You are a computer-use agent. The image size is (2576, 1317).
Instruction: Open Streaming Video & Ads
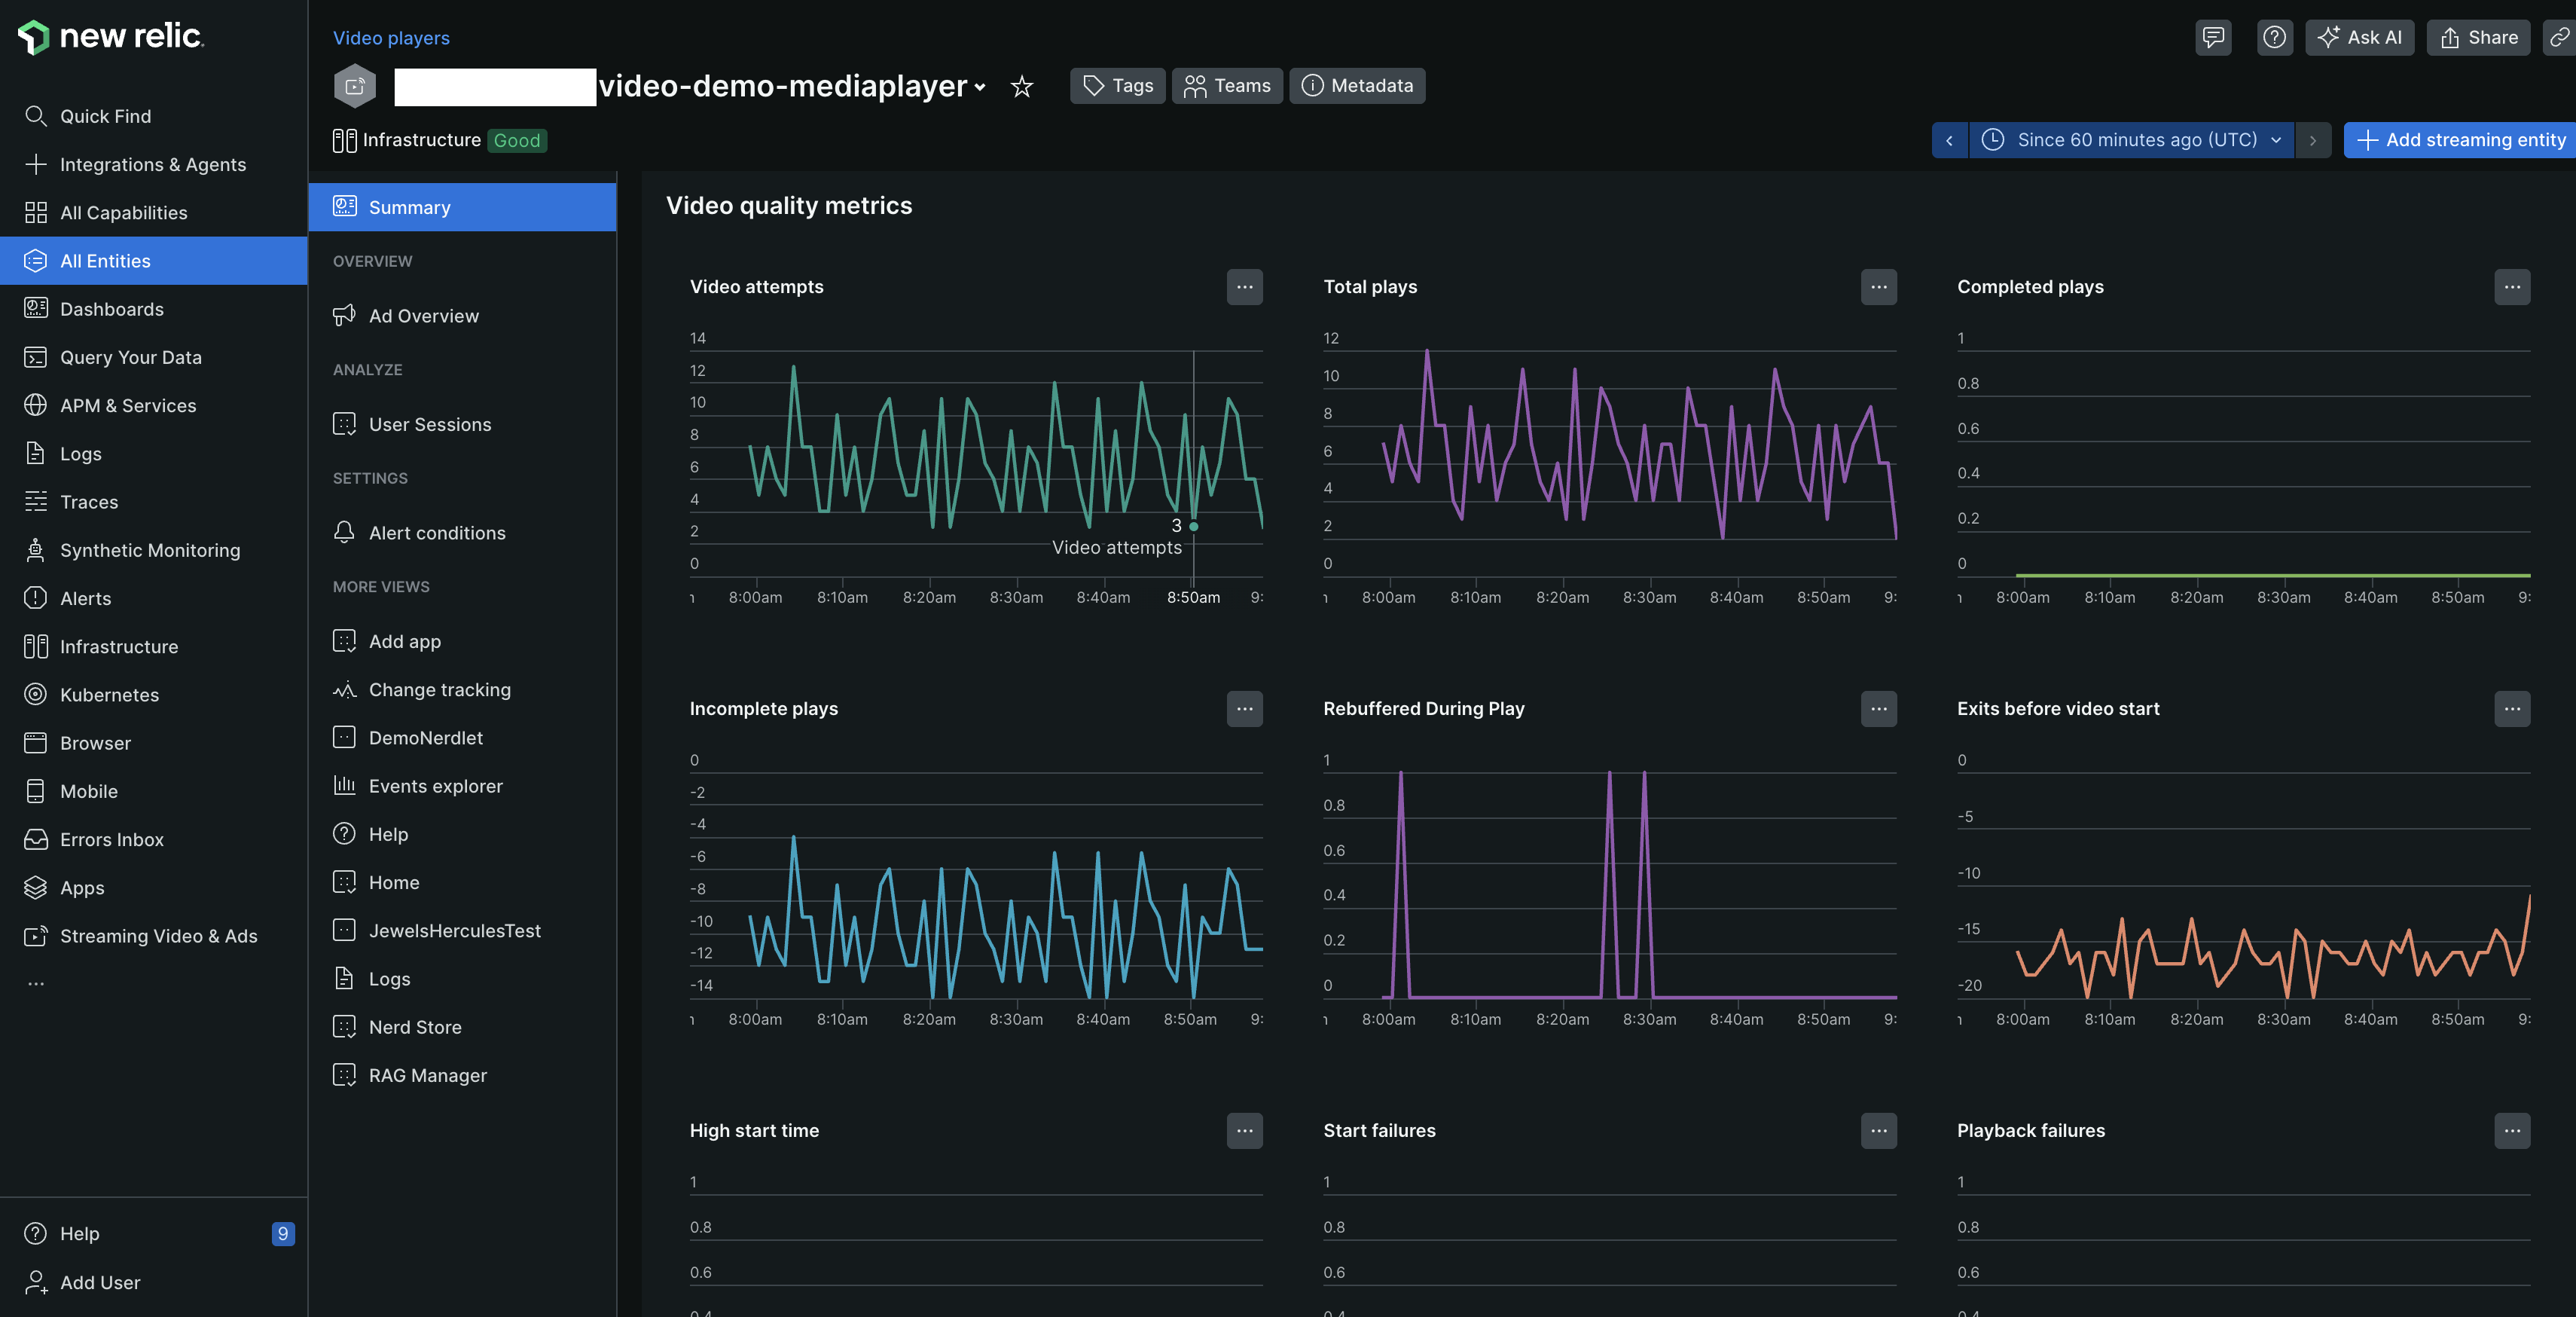tap(158, 936)
